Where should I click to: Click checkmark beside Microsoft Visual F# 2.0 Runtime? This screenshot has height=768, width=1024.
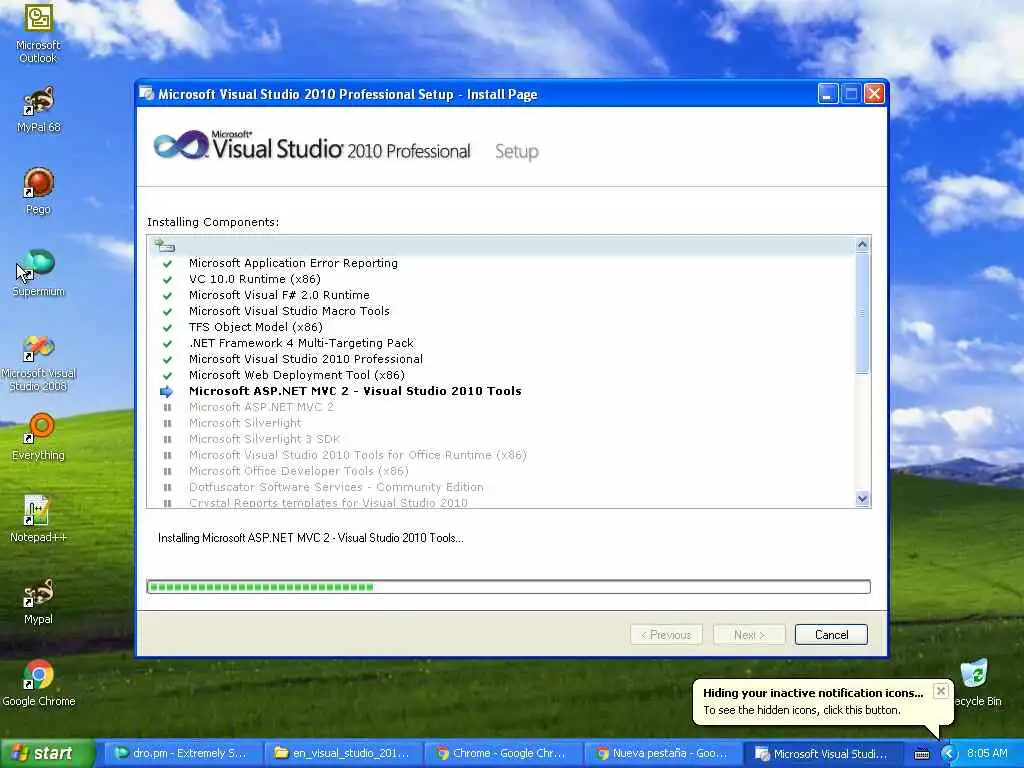coord(167,295)
